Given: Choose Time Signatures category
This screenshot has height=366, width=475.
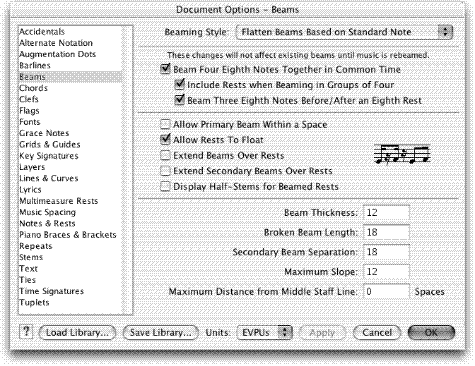Looking at the screenshot, I should click(70, 291).
